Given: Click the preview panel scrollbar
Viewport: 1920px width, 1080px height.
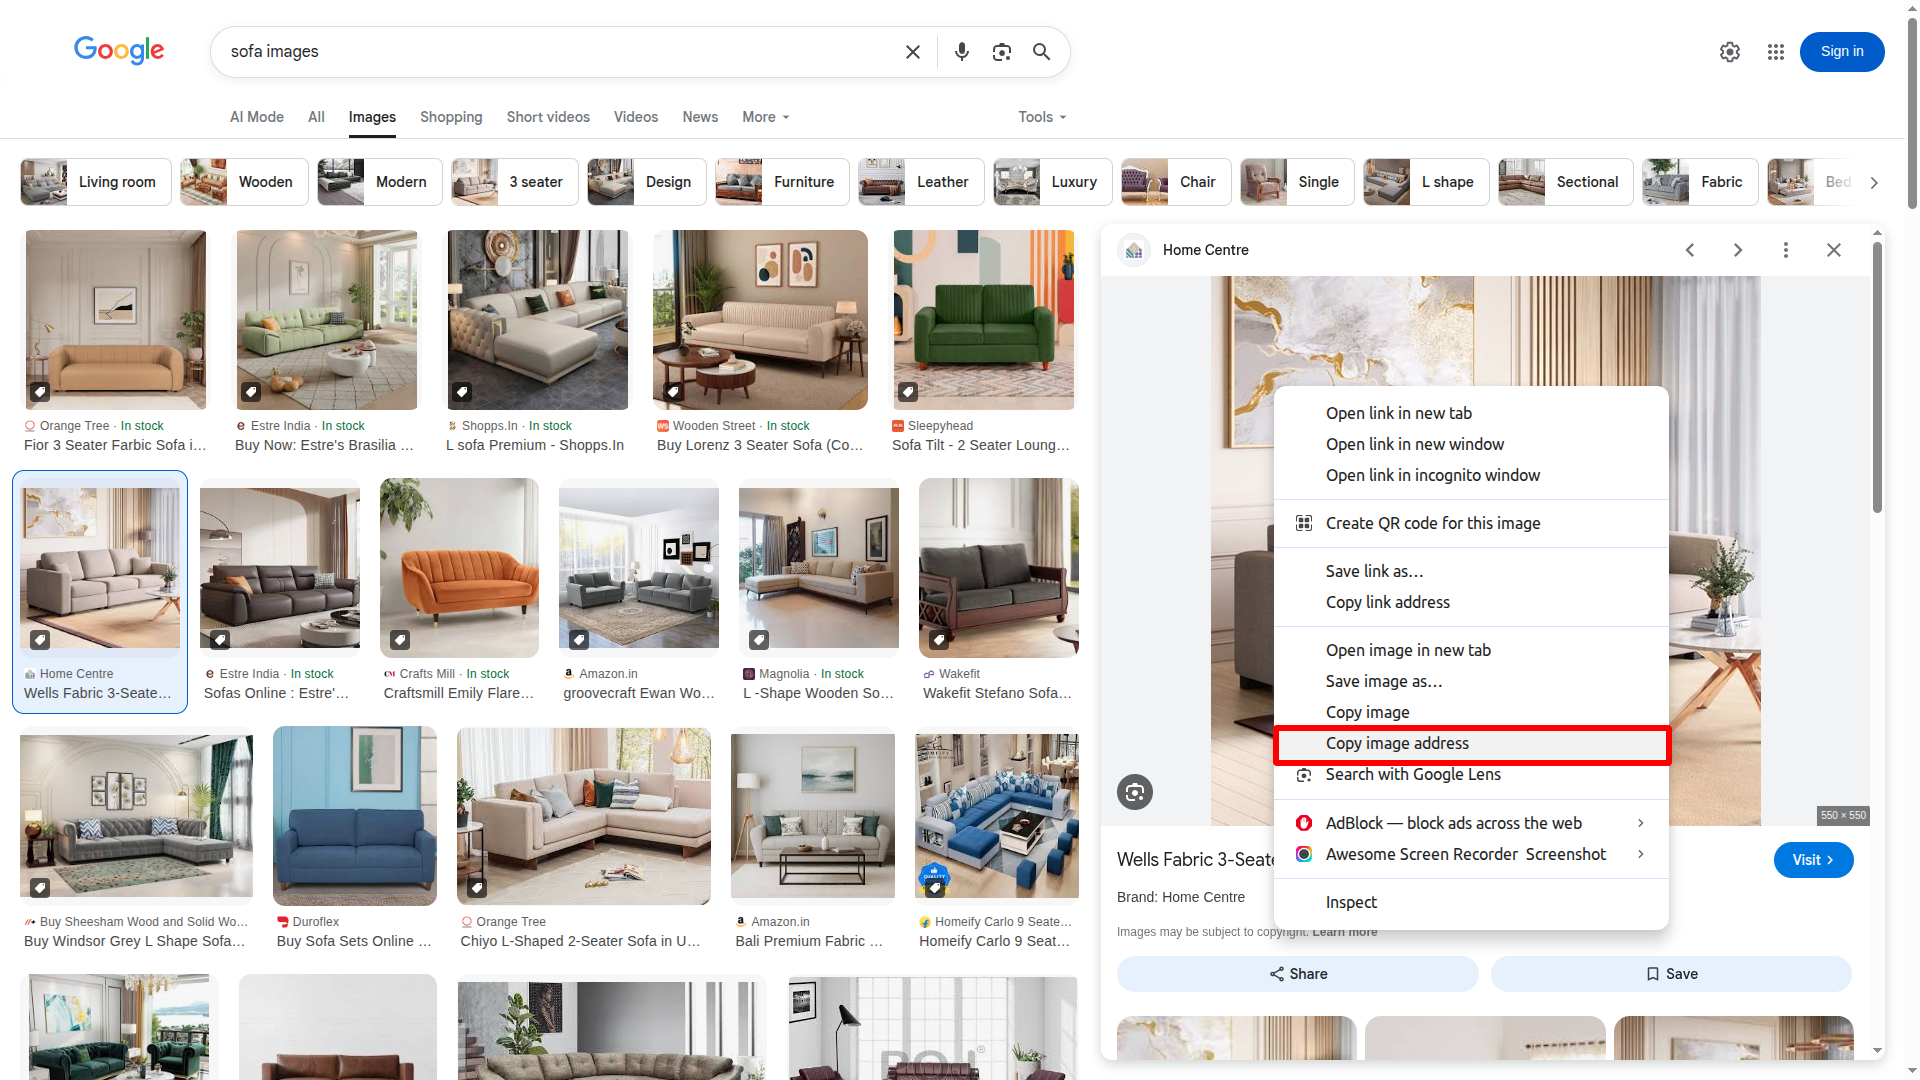Looking at the screenshot, I should (x=1877, y=380).
